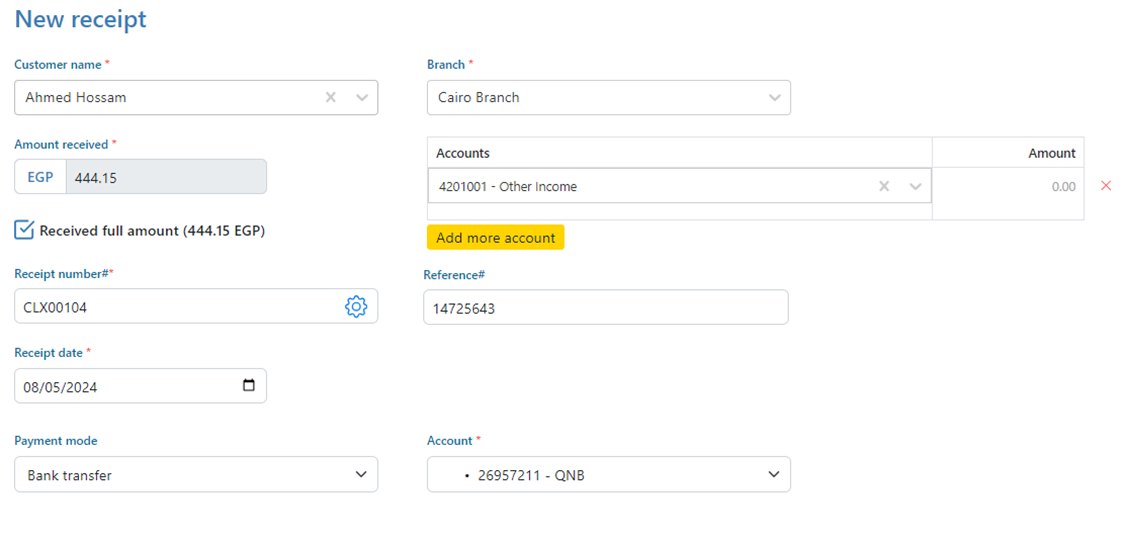Screen dimensions: 1125x546
Task: Click the Amount received field
Action: (165, 177)
